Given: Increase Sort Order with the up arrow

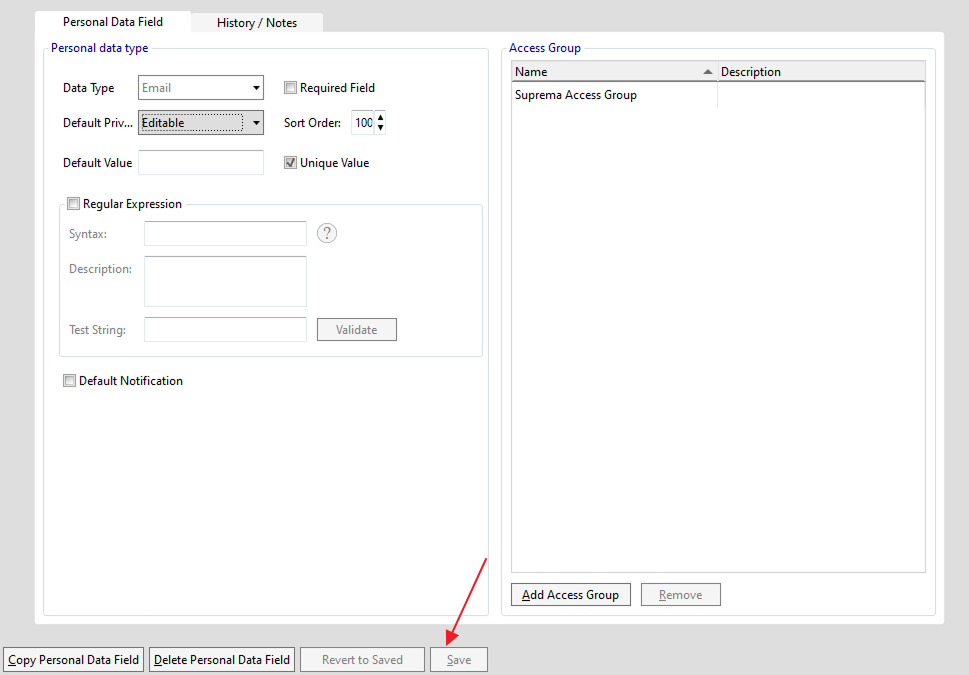Looking at the screenshot, I should click(380, 117).
